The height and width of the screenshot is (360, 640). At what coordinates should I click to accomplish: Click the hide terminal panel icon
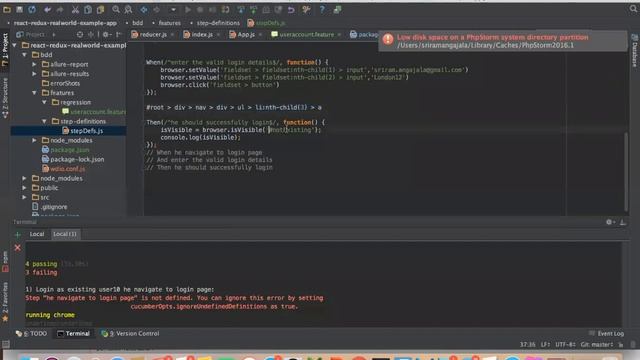[x=622, y=222]
